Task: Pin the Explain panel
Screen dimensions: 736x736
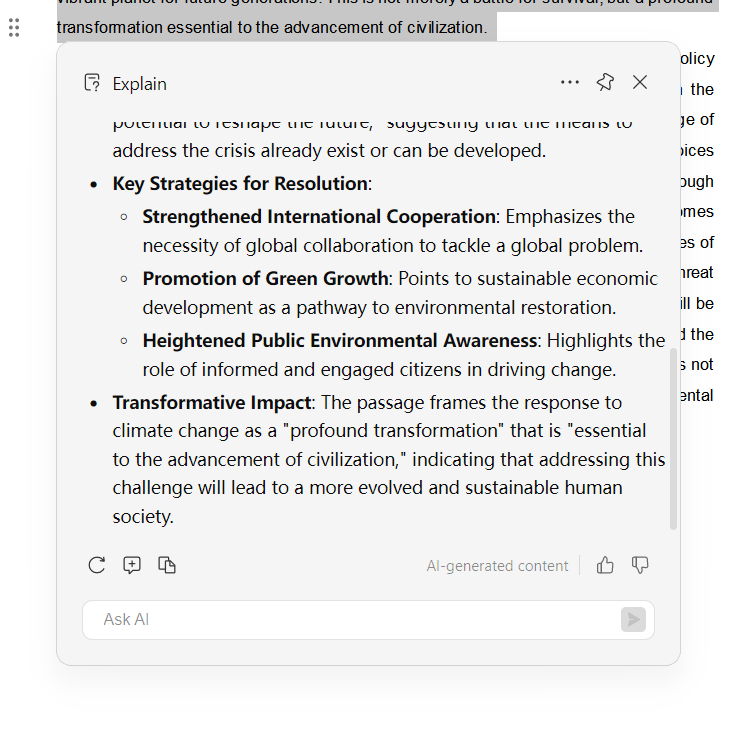Action: 605,82
